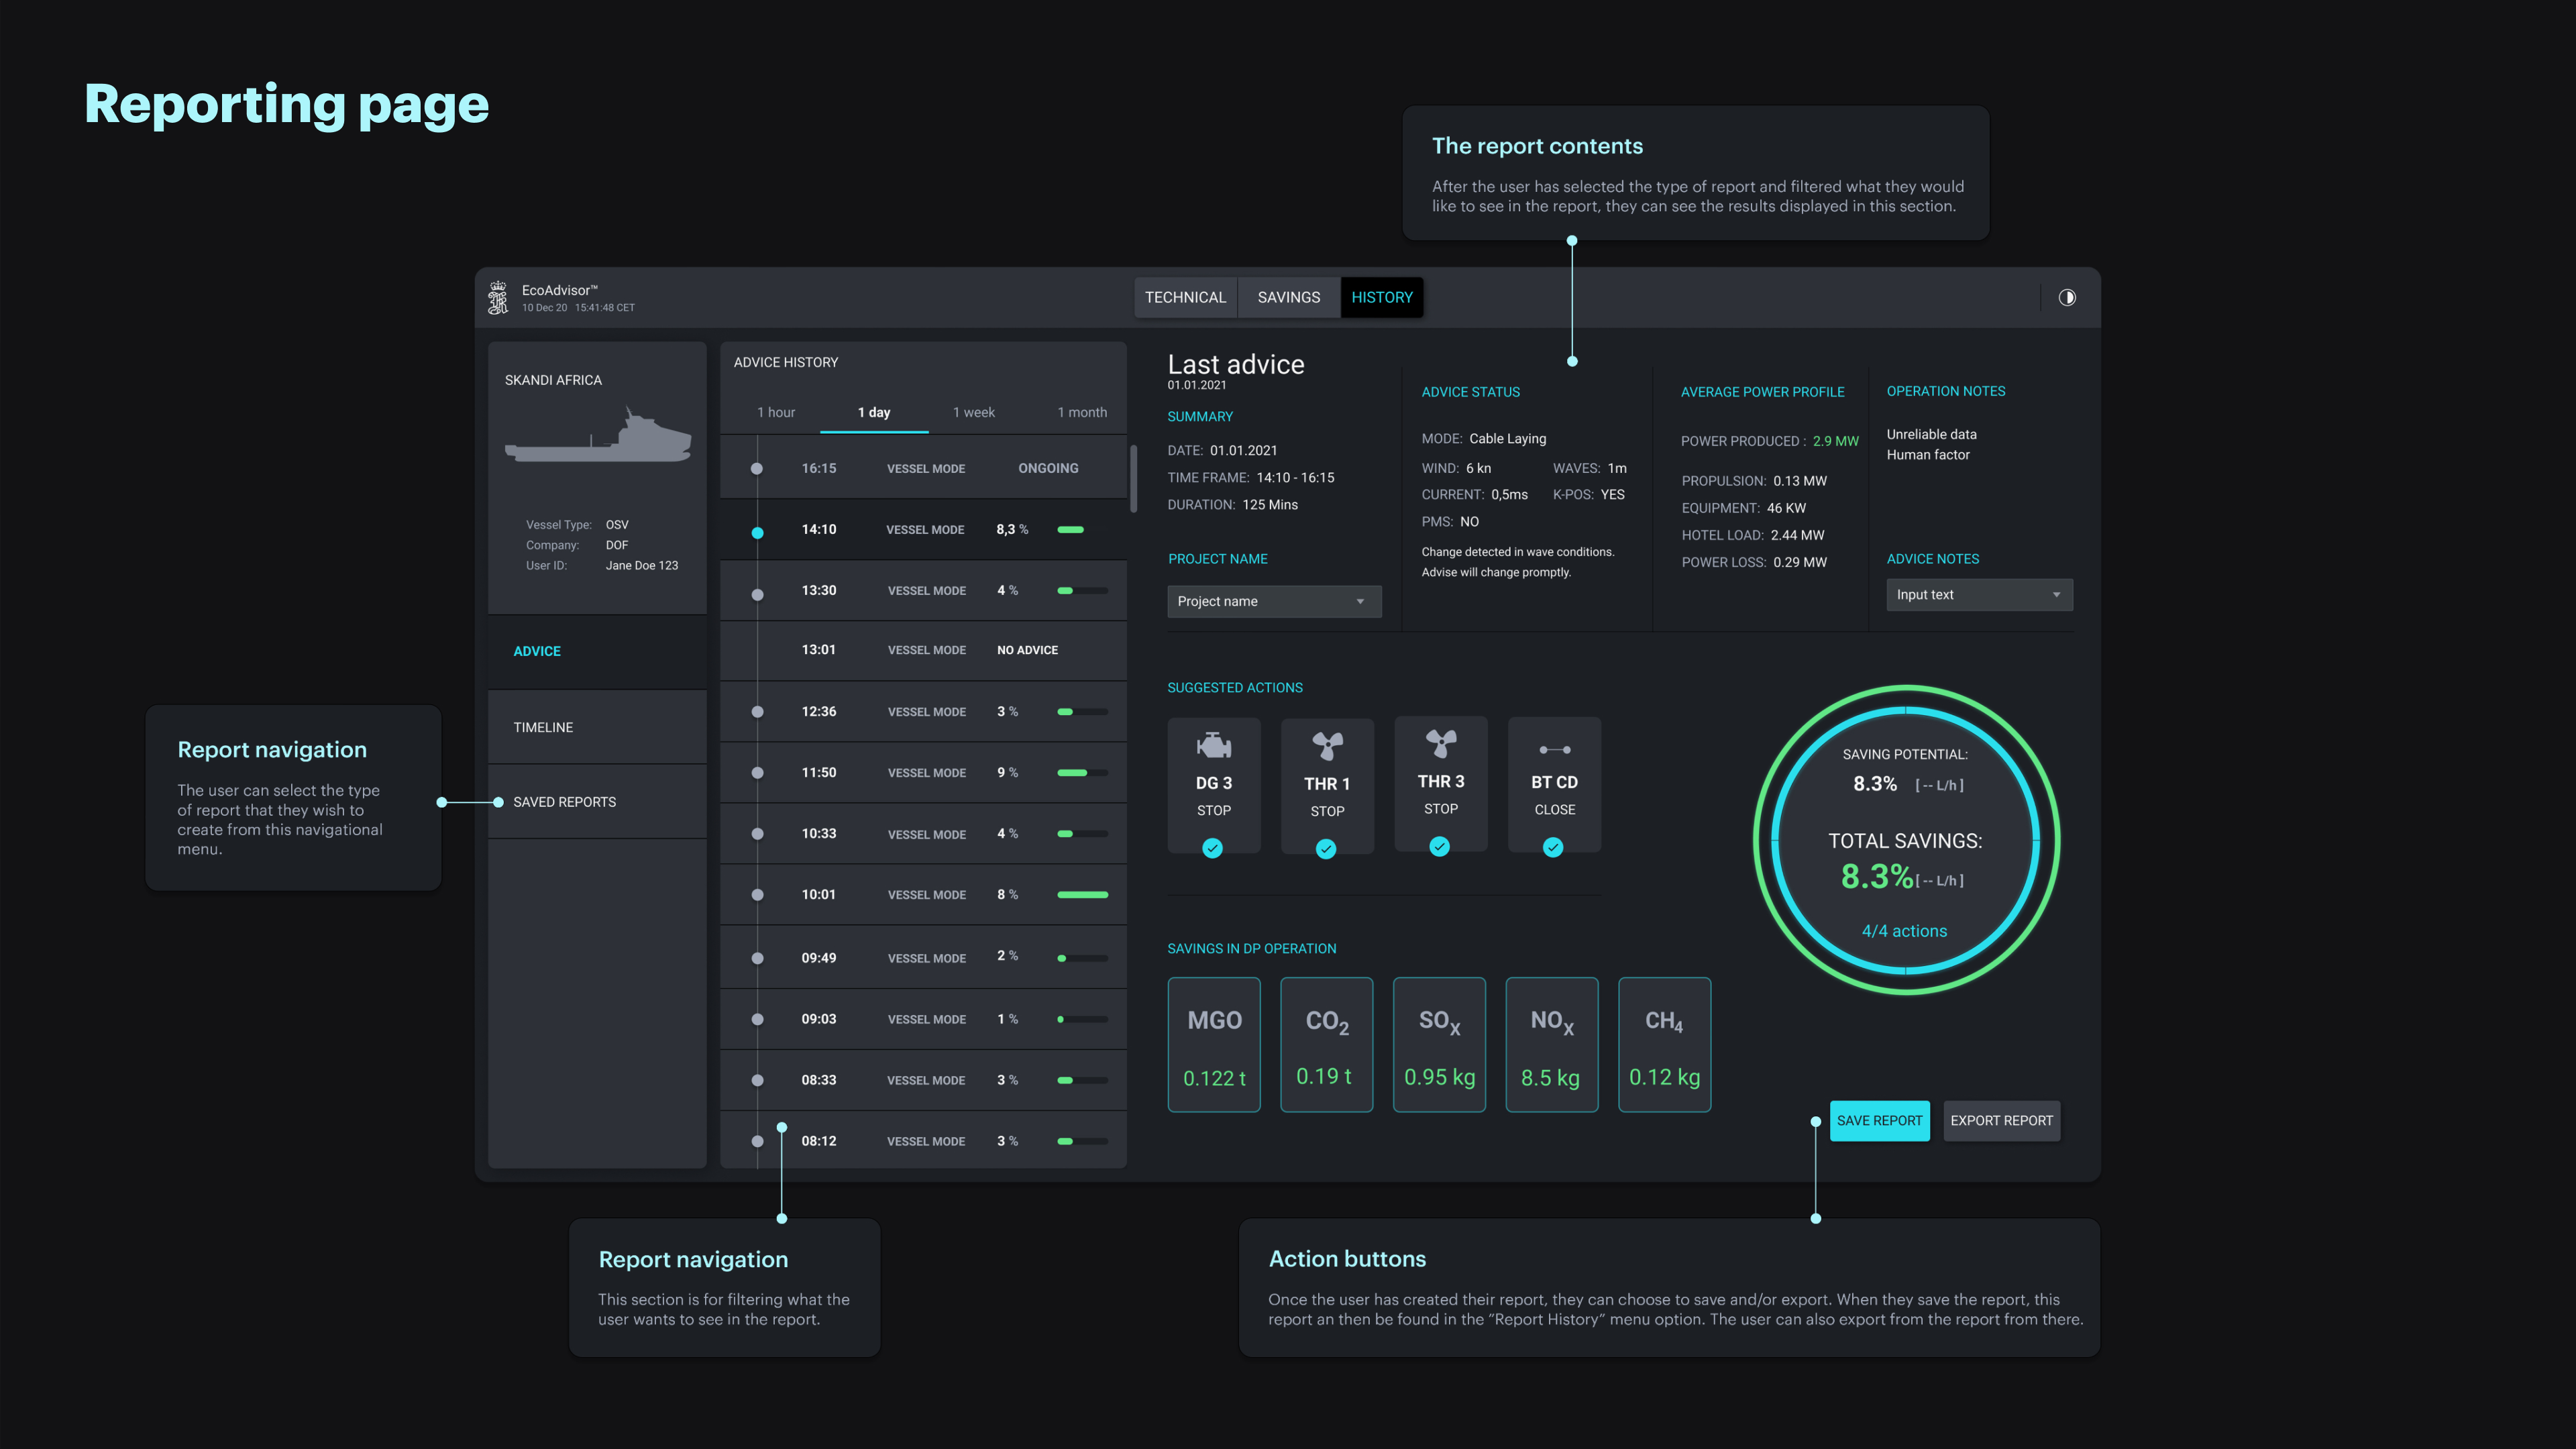This screenshot has width=2576, height=1449.
Task: Select the 09:49 timeline marker dot
Action: [x=757, y=958]
